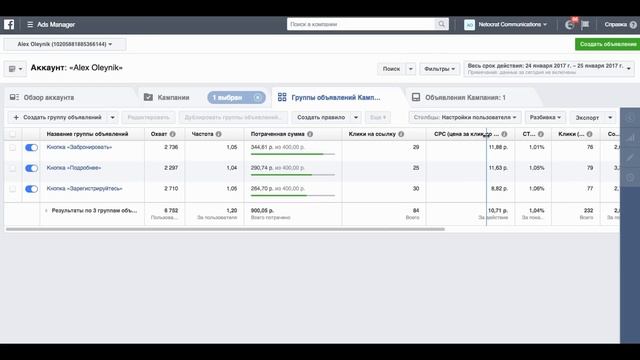640x360 pixels.
Task: Click the green Создать объявление button
Action: 607,44
